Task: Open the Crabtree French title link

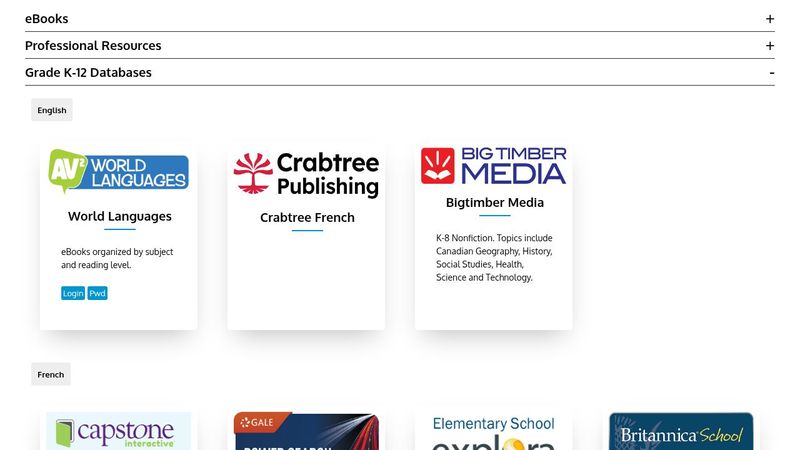Action: click(x=307, y=218)
